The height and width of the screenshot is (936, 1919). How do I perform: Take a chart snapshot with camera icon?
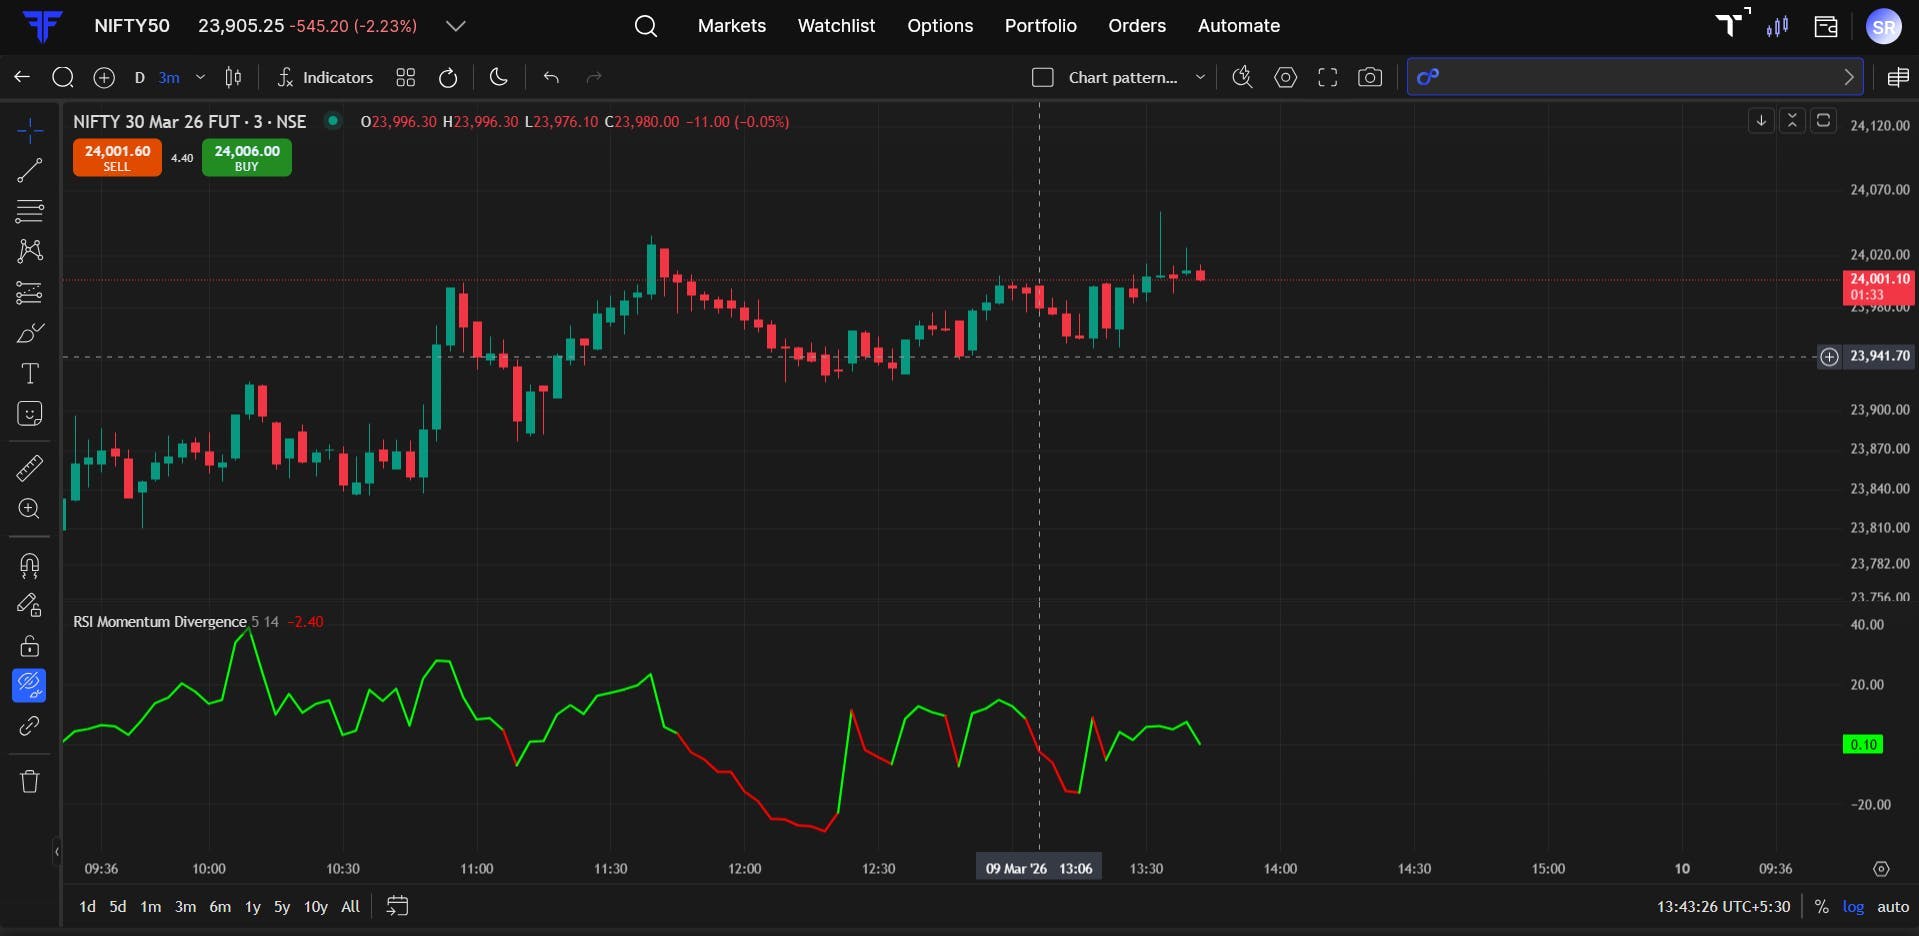(1370, 77)
